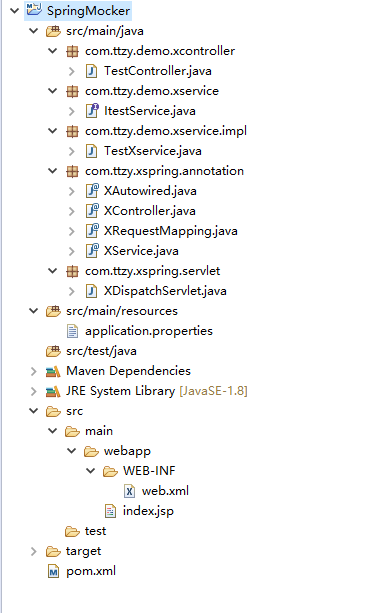Expand the XDispatchServlet.java node

click(72, 291)
